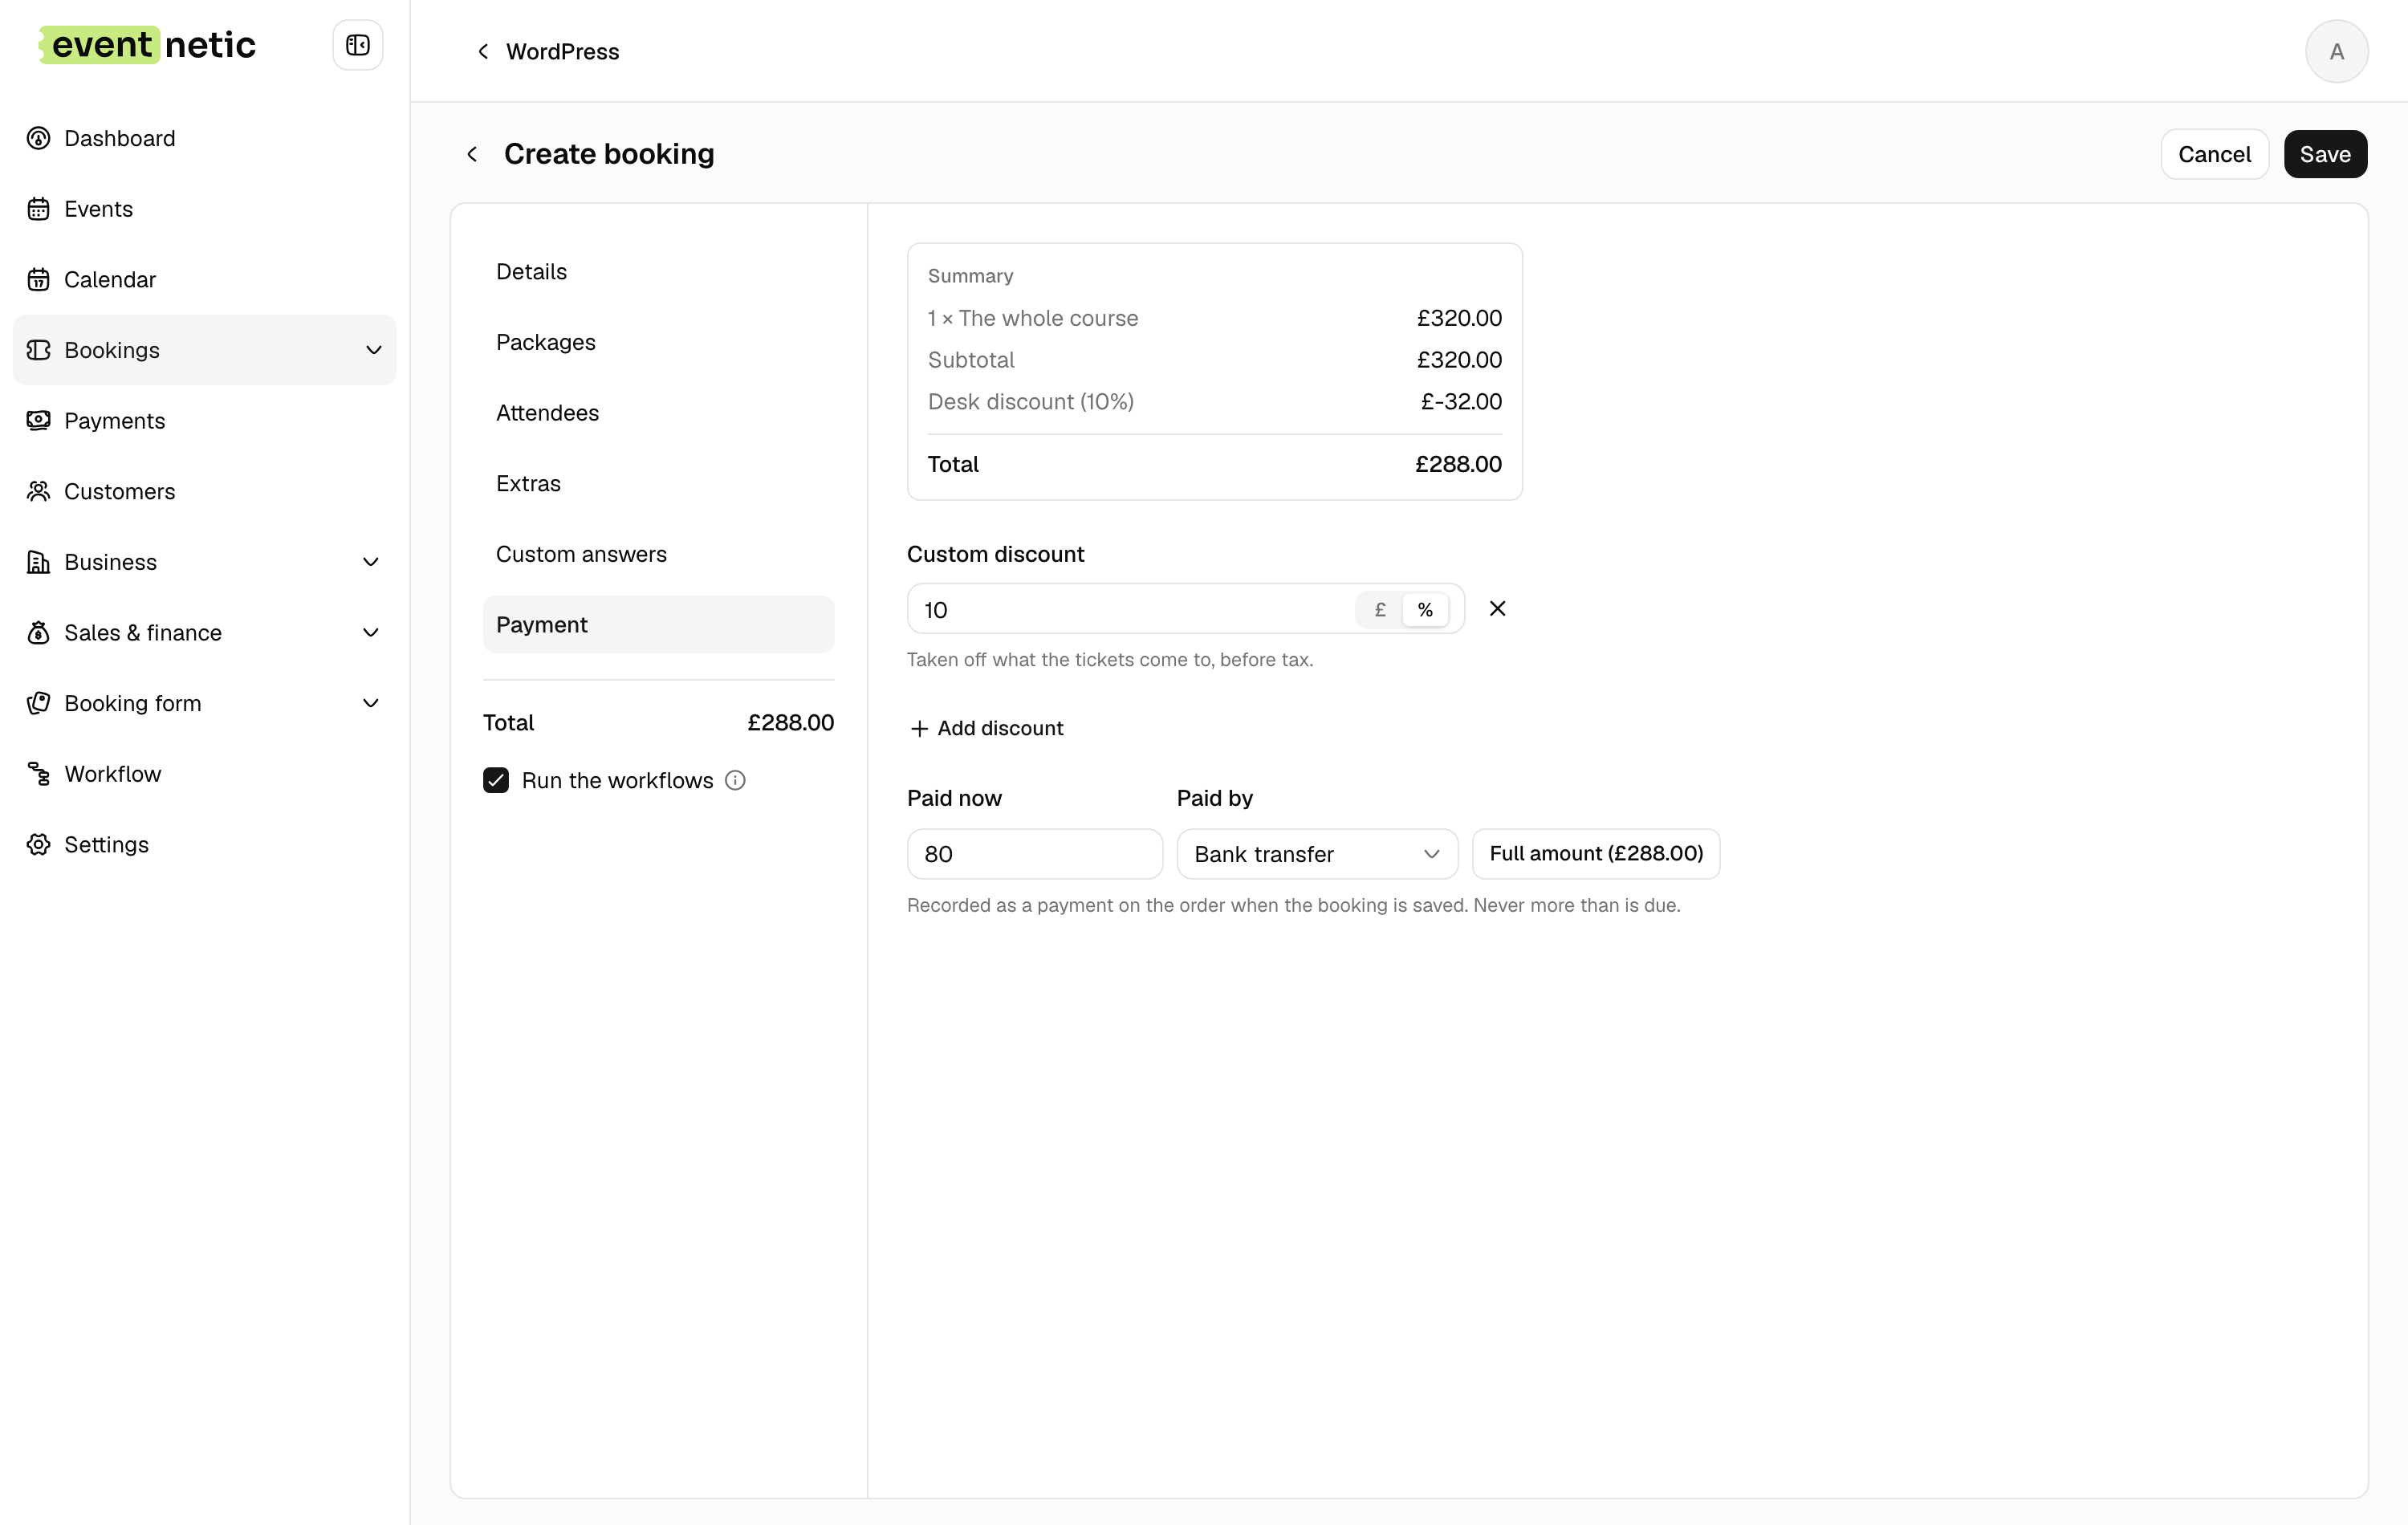Uncheck the Run the workflows checkbox

click(496, 780)
